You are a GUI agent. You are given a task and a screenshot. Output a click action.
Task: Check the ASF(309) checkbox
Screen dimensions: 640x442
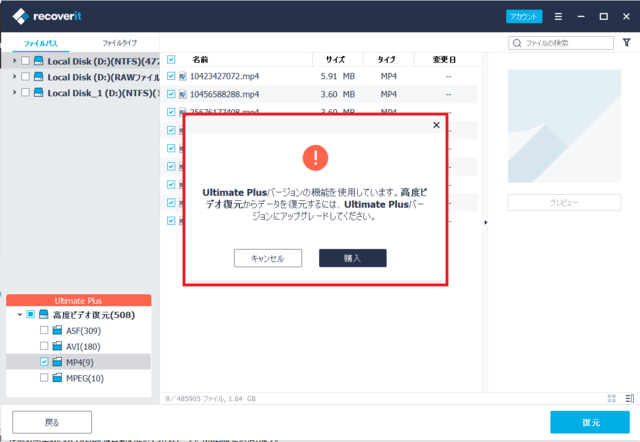coord(44,330)
